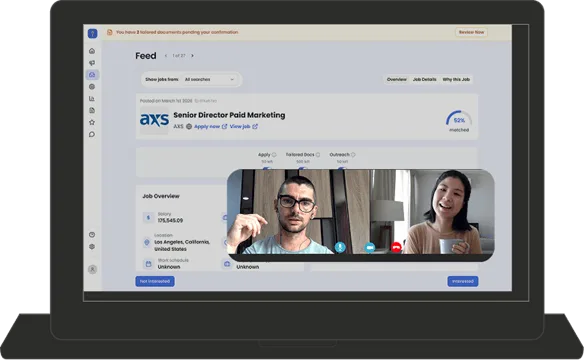Click the salary value 175,545.09
This screenshot has height=360, width=584.
[170, 220]
